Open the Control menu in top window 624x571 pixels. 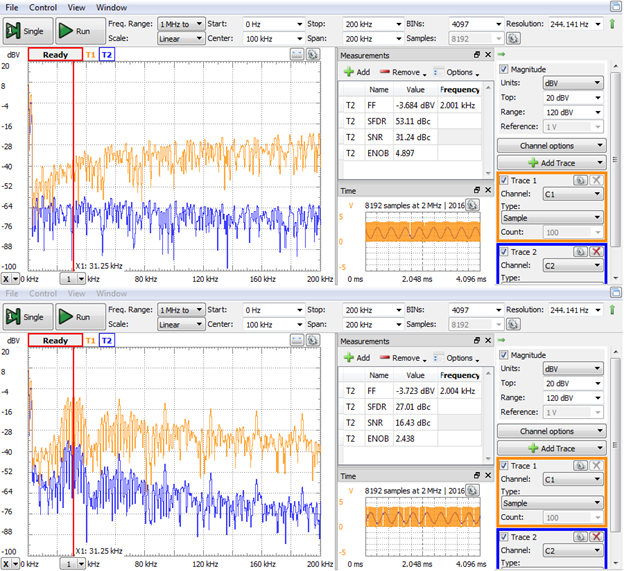[x=43, y=8]
